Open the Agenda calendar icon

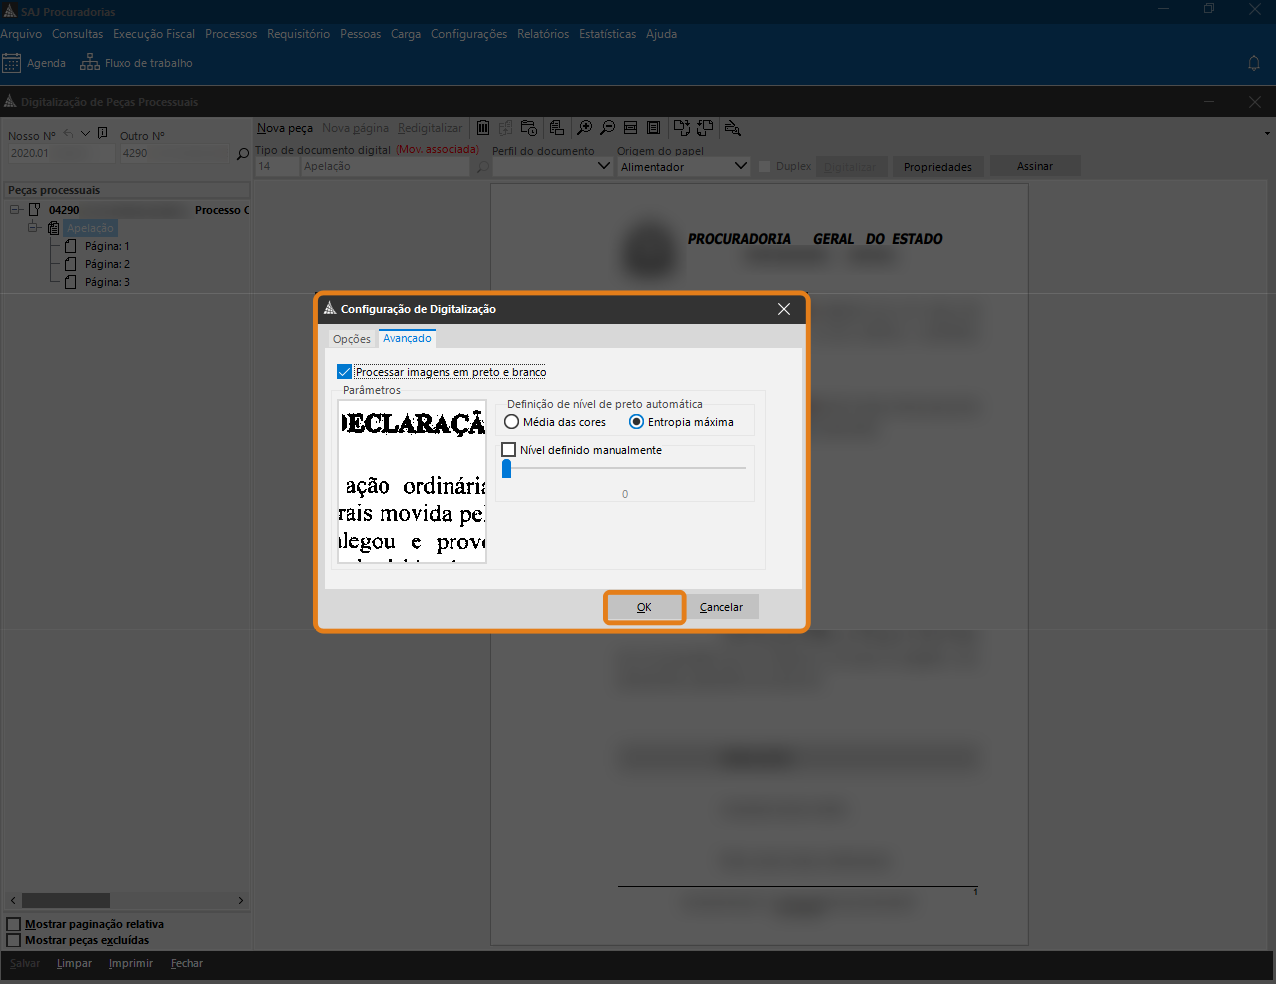(x=12, y=63)
